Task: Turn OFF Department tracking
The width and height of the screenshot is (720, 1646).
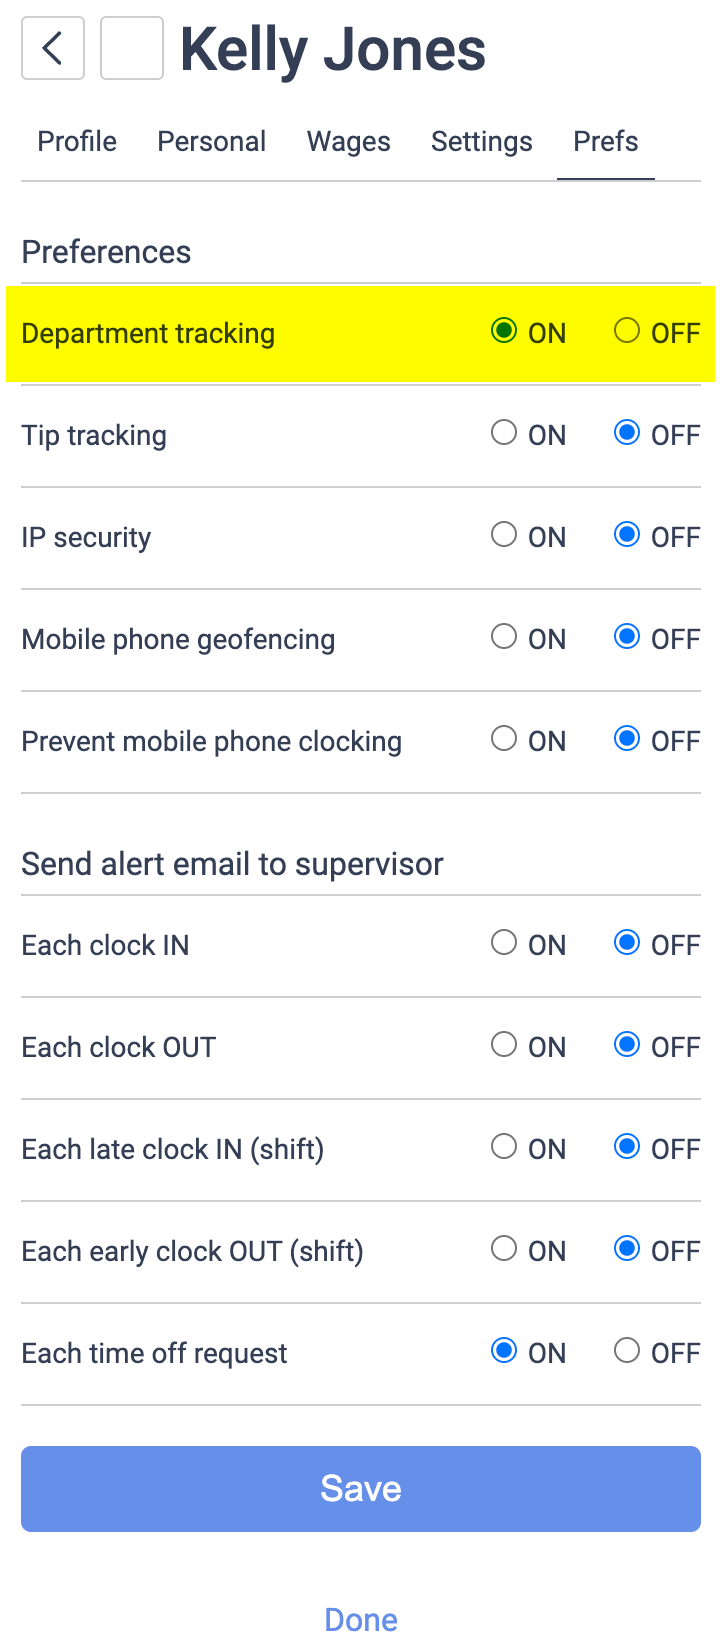Action: point(627,331)
